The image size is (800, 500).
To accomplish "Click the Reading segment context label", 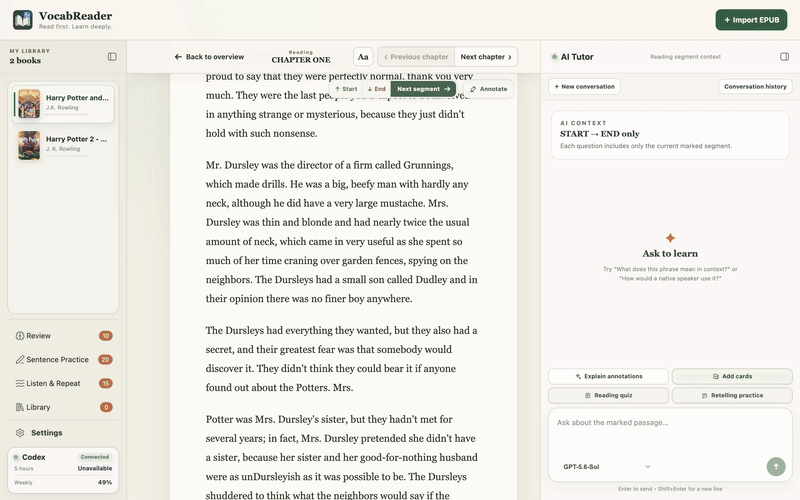I will point(685,57).
